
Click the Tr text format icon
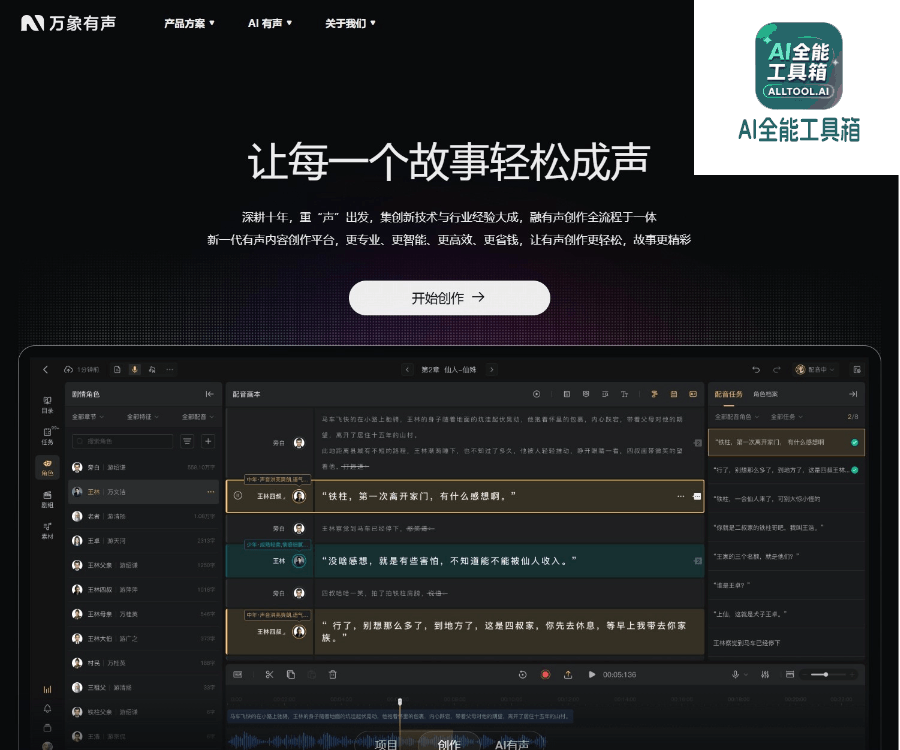[x=624, y=394]
